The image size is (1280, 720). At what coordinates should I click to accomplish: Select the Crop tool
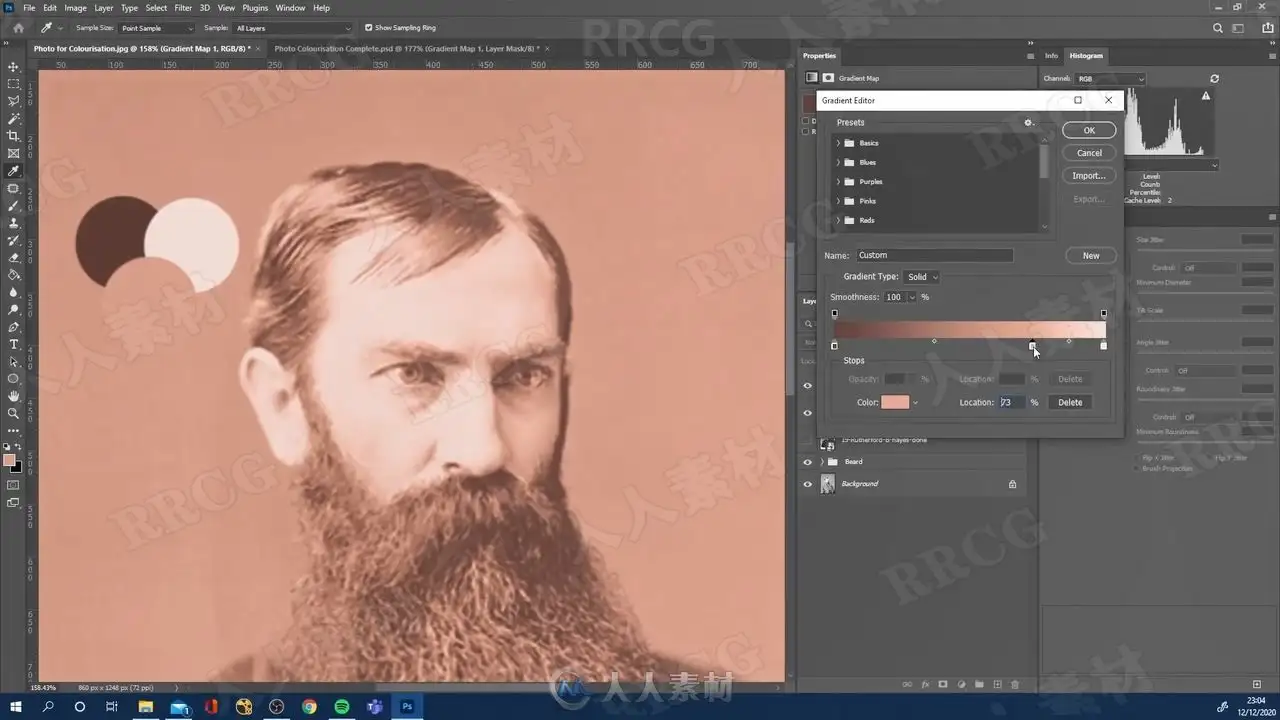point(14,136)
